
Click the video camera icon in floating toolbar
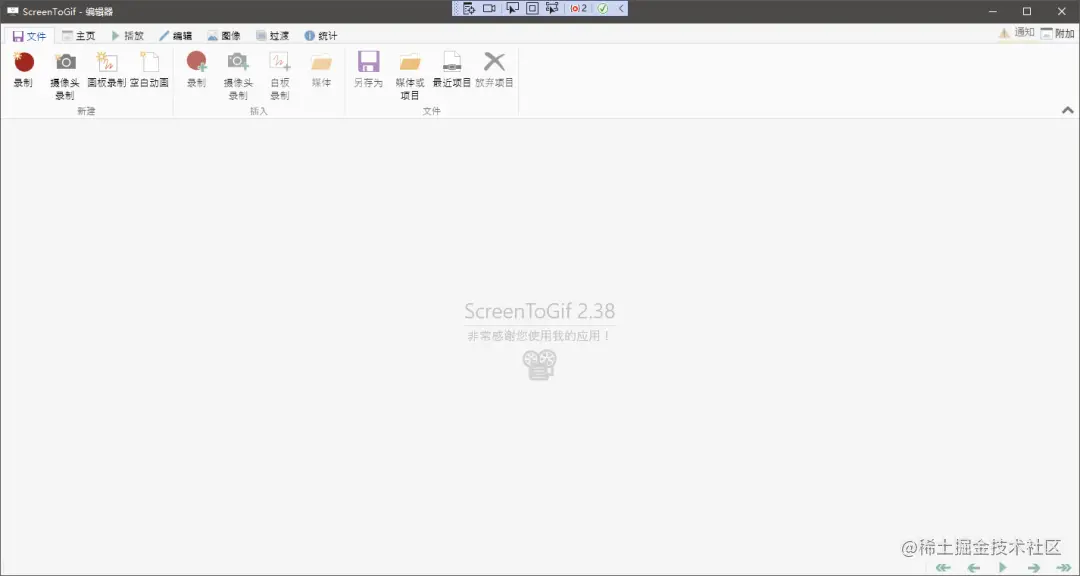pyautogui.click(x=490, y=8)
